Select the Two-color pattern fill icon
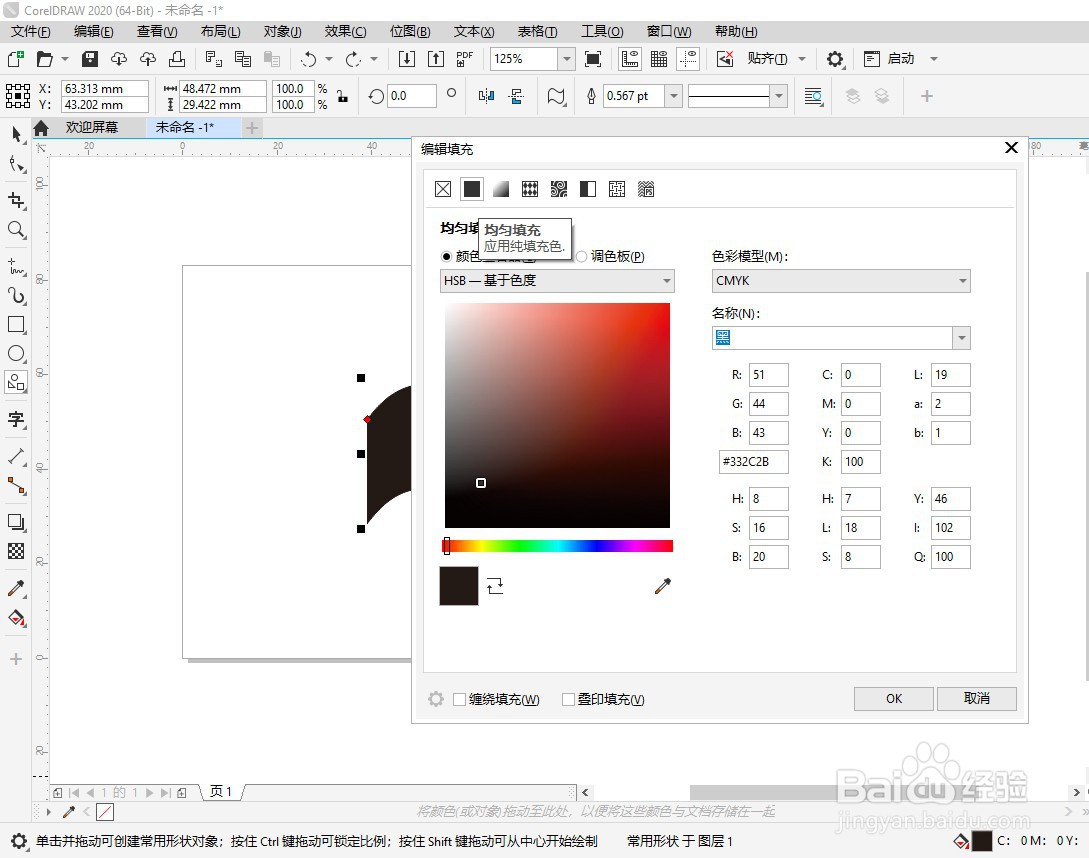The height and width of the screenshot is (858, 1089). tap(588, 189)
